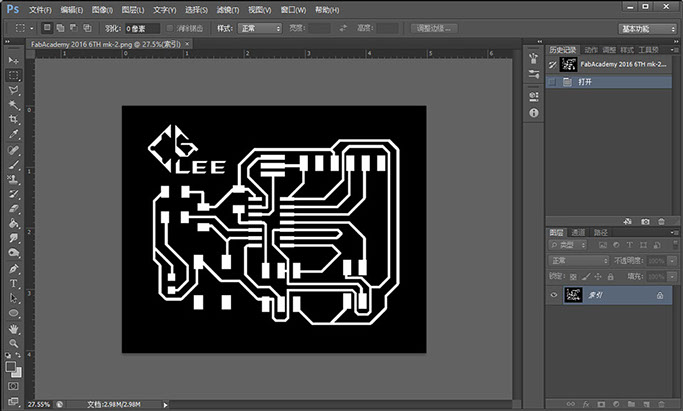
Task: Select the Hand tool
Action: 14,329
